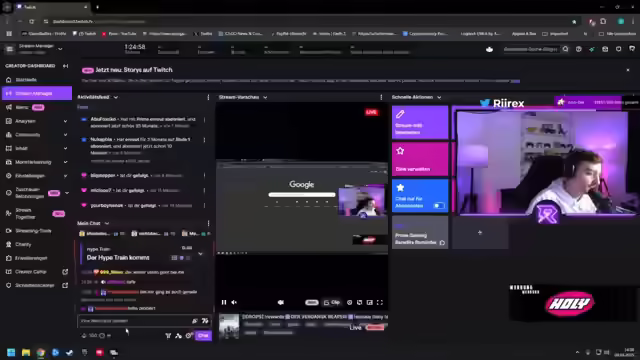
Task: Open the Aktivitätsfeed three-dot options menu
Action: click(208, 97)
